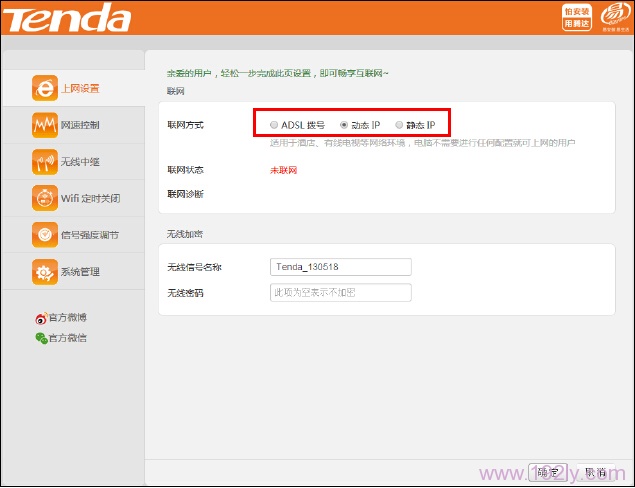Visit the 官方微信 link

tap(68, 338)
